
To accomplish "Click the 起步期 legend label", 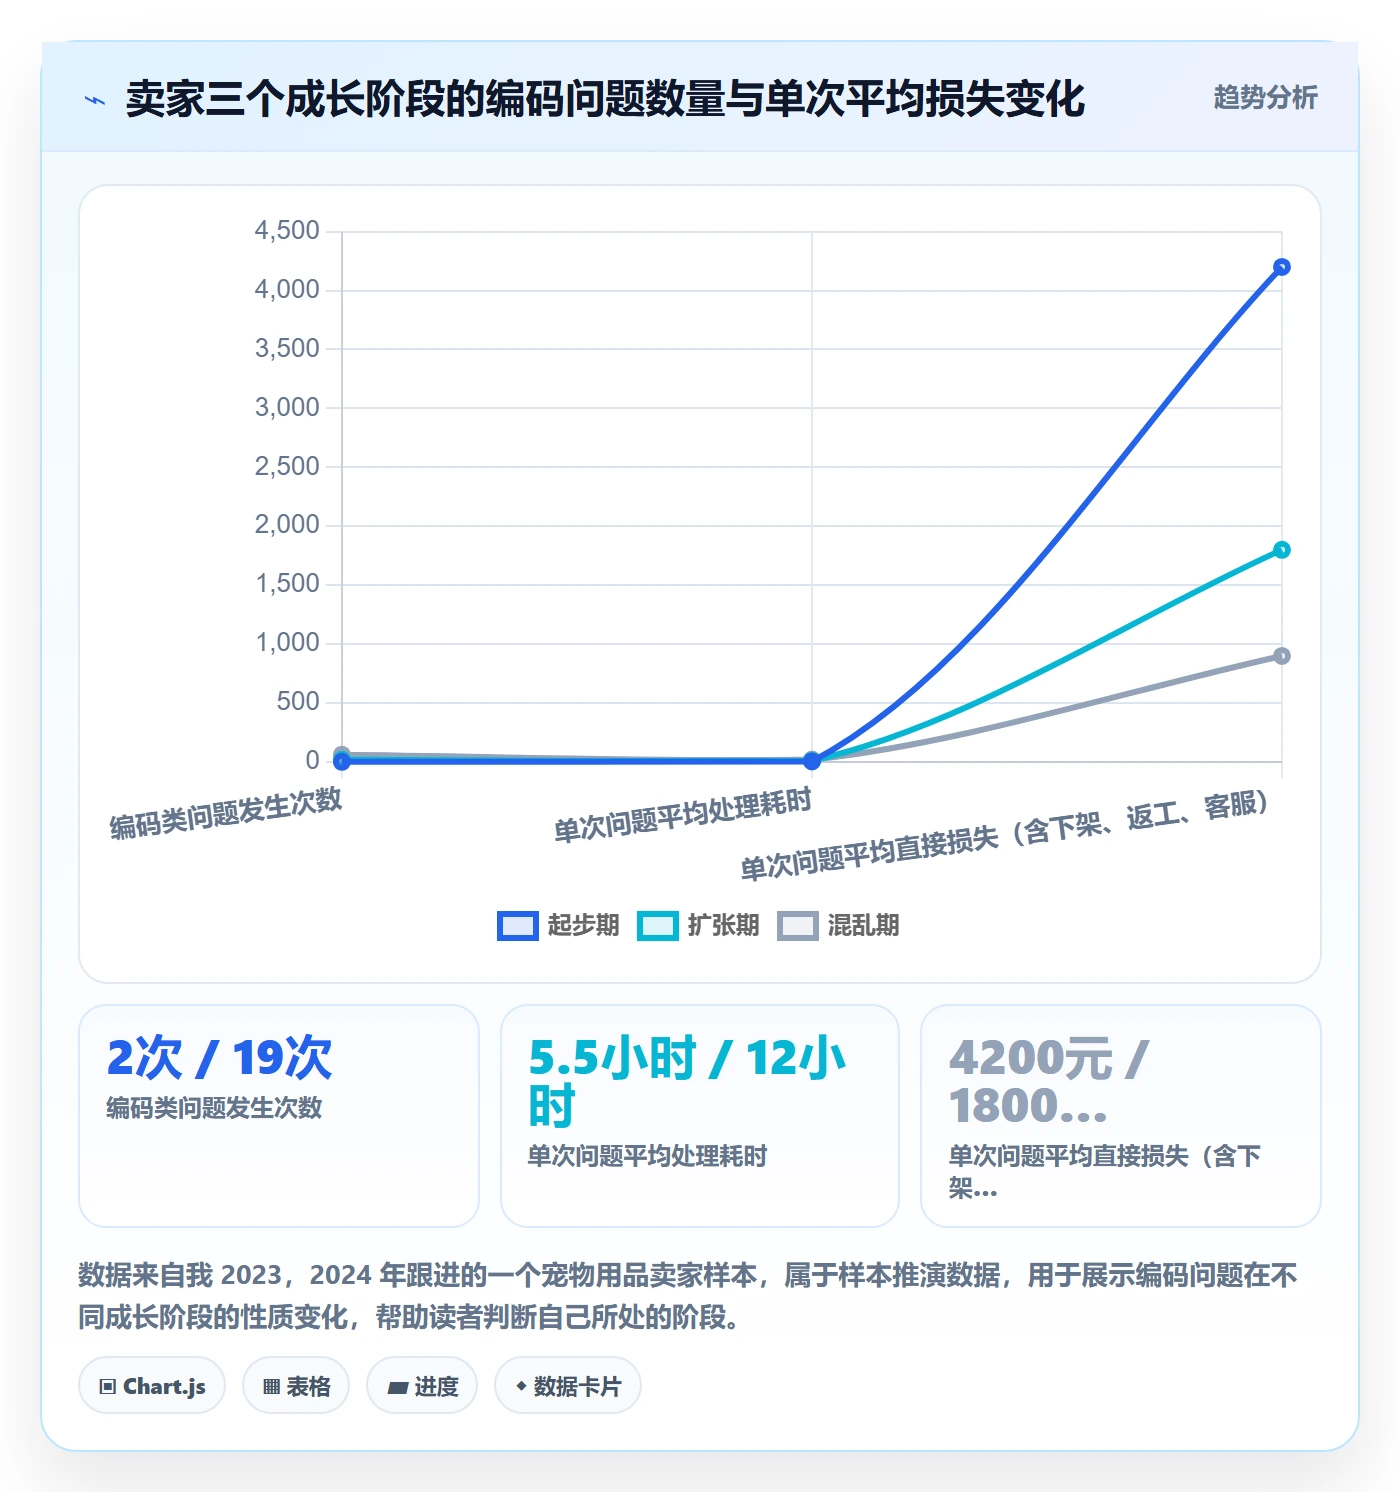I will coord(583,926).
